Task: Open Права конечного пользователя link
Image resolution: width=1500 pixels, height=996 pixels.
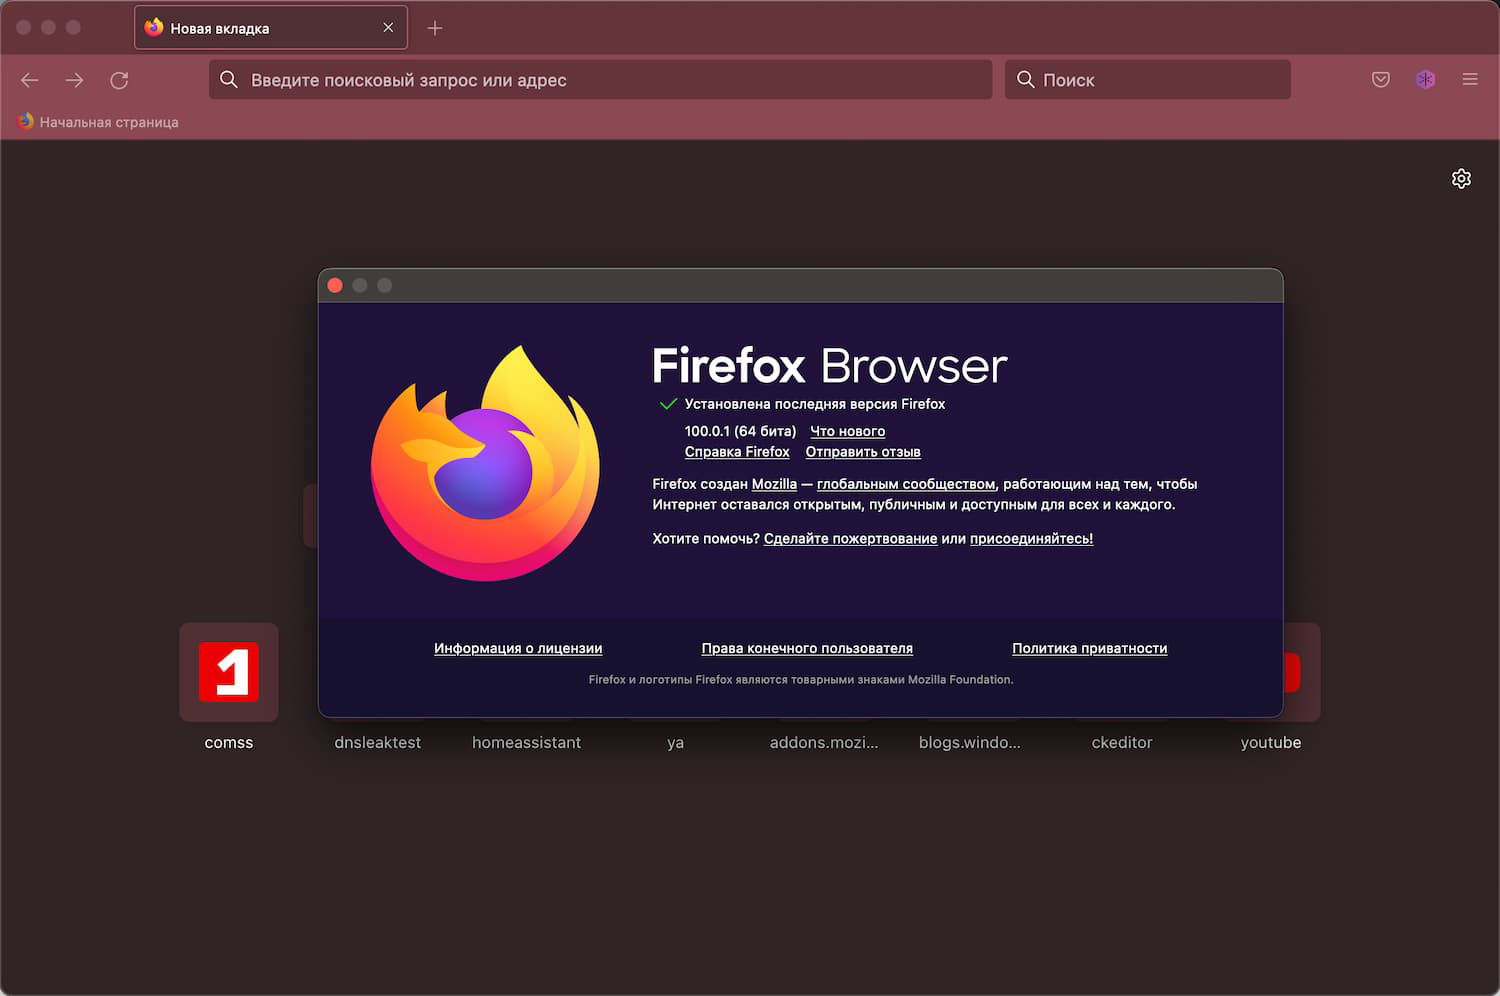Action: (807, 649)
